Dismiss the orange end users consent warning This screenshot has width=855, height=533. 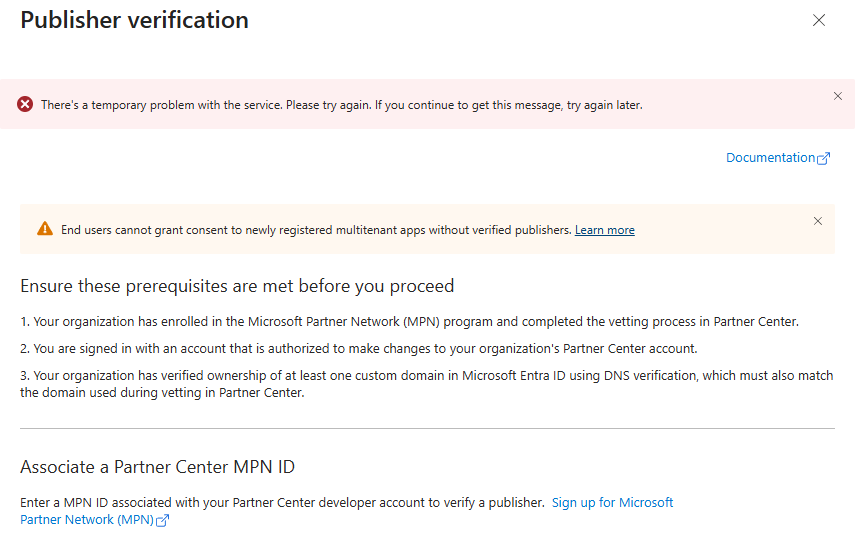817,221
